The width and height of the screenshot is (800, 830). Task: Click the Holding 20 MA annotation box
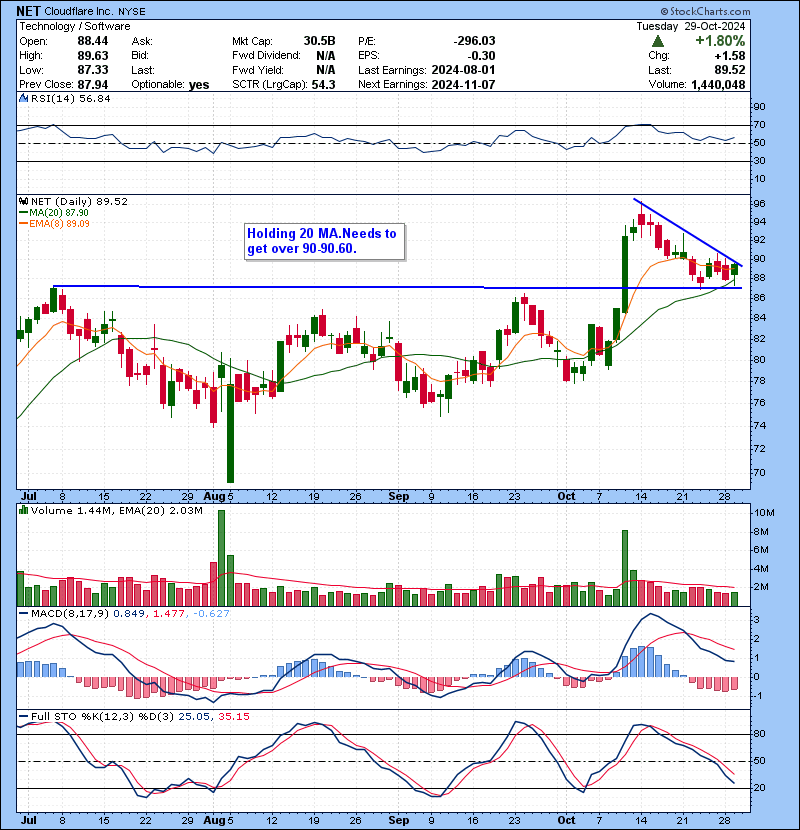coord(325,241)
